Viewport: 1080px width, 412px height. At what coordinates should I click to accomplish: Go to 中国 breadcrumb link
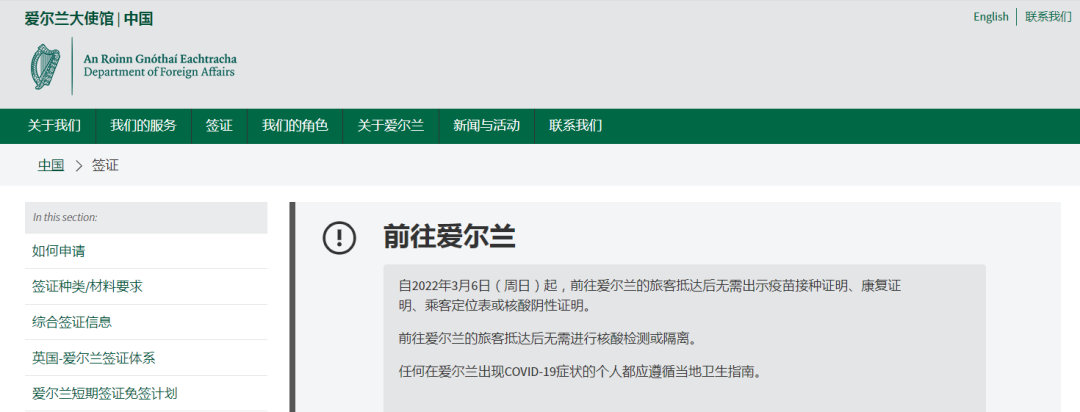click(51, 165)
